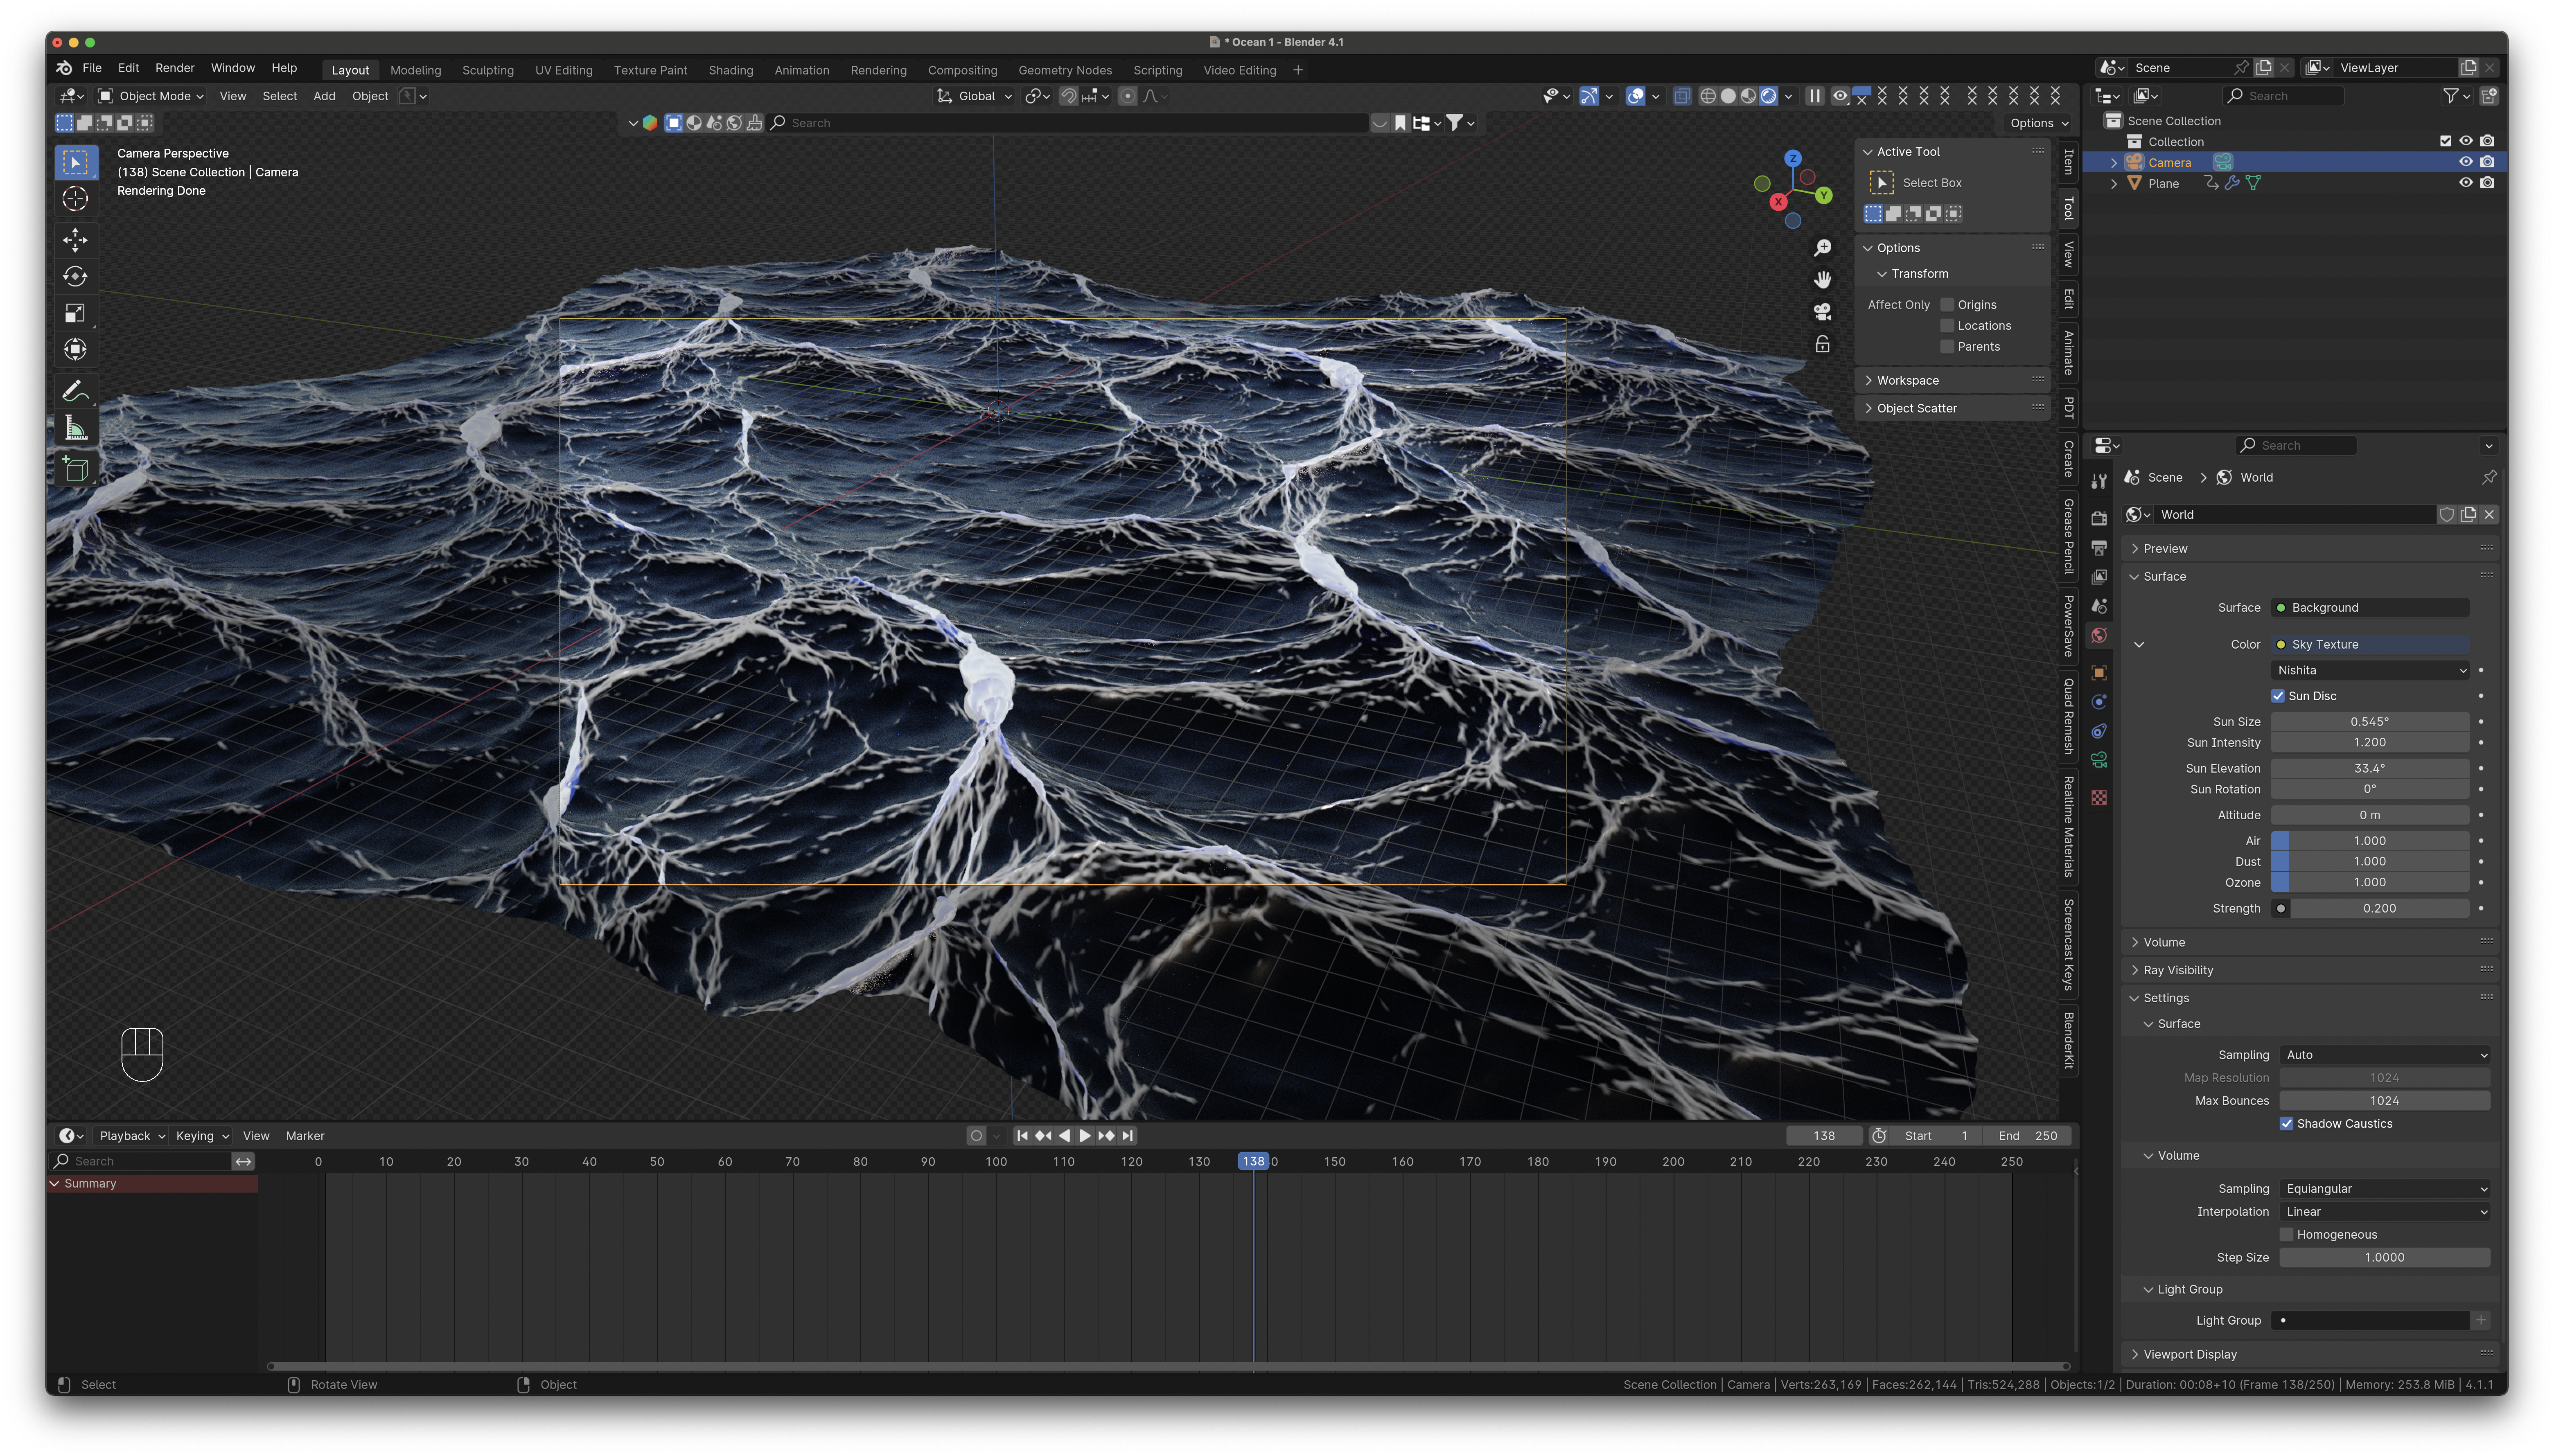Disable the Plane in renders

pyautogui.click(x=2487, y=183)
